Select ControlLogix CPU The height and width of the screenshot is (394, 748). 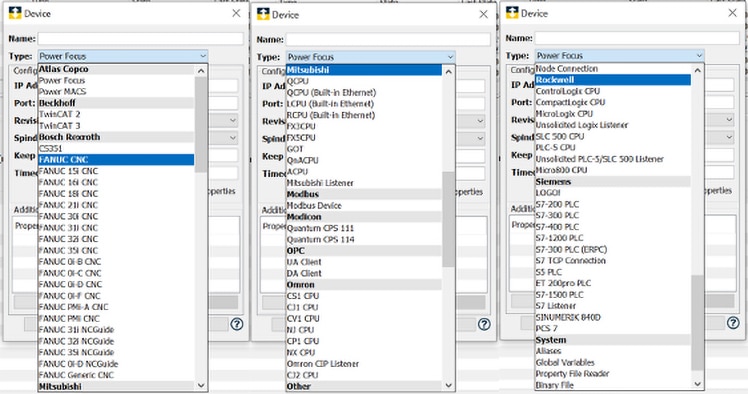pos(568,91)
